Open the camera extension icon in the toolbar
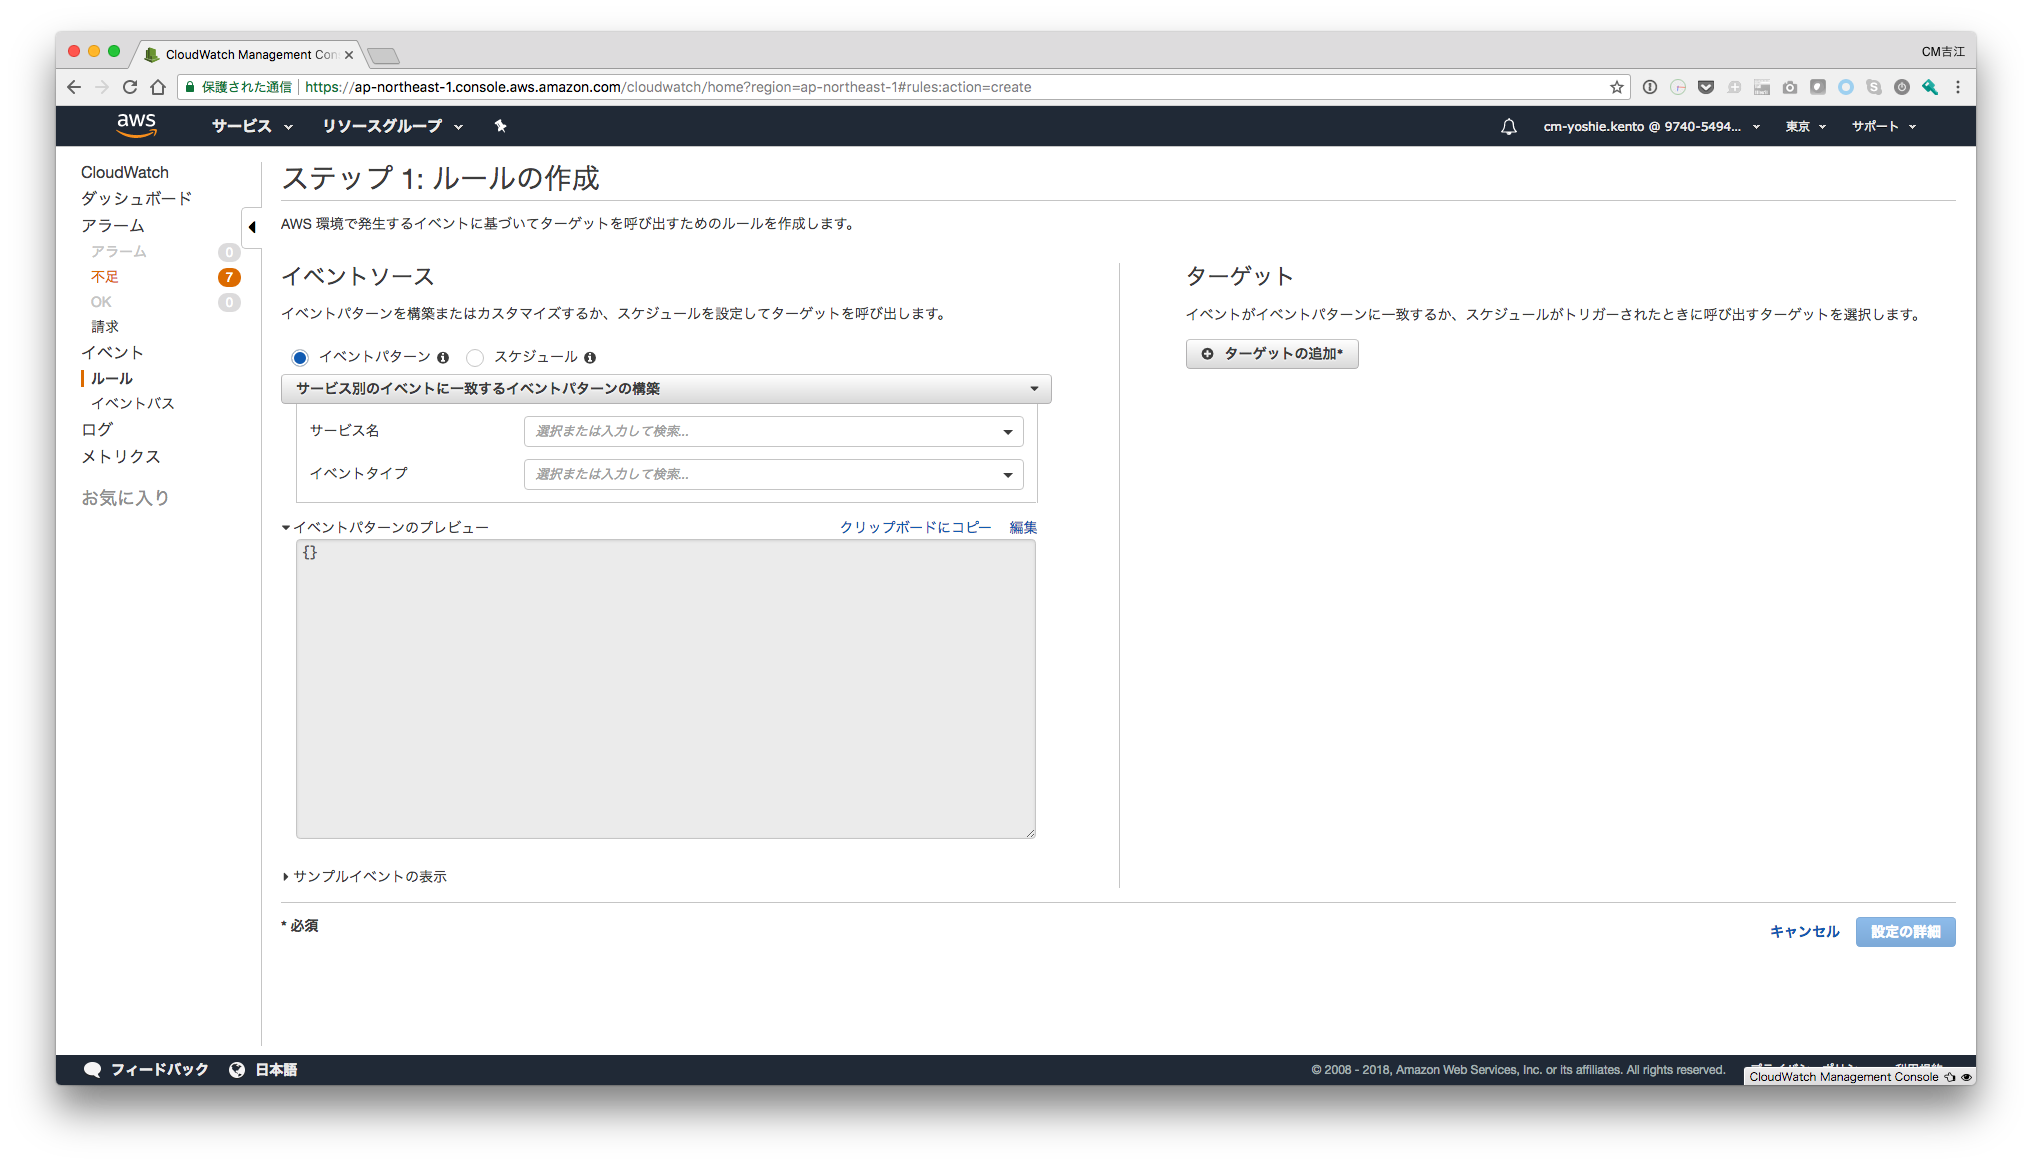The image size is (2032, 1165). point(1789,87)
